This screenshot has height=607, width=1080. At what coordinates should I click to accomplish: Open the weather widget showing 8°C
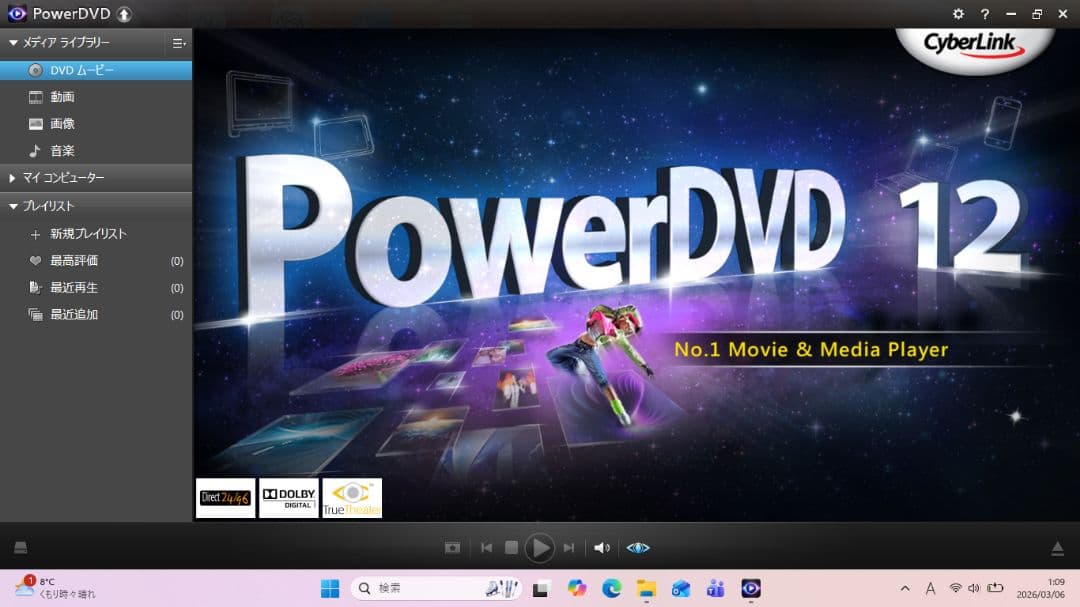point(55,588)
